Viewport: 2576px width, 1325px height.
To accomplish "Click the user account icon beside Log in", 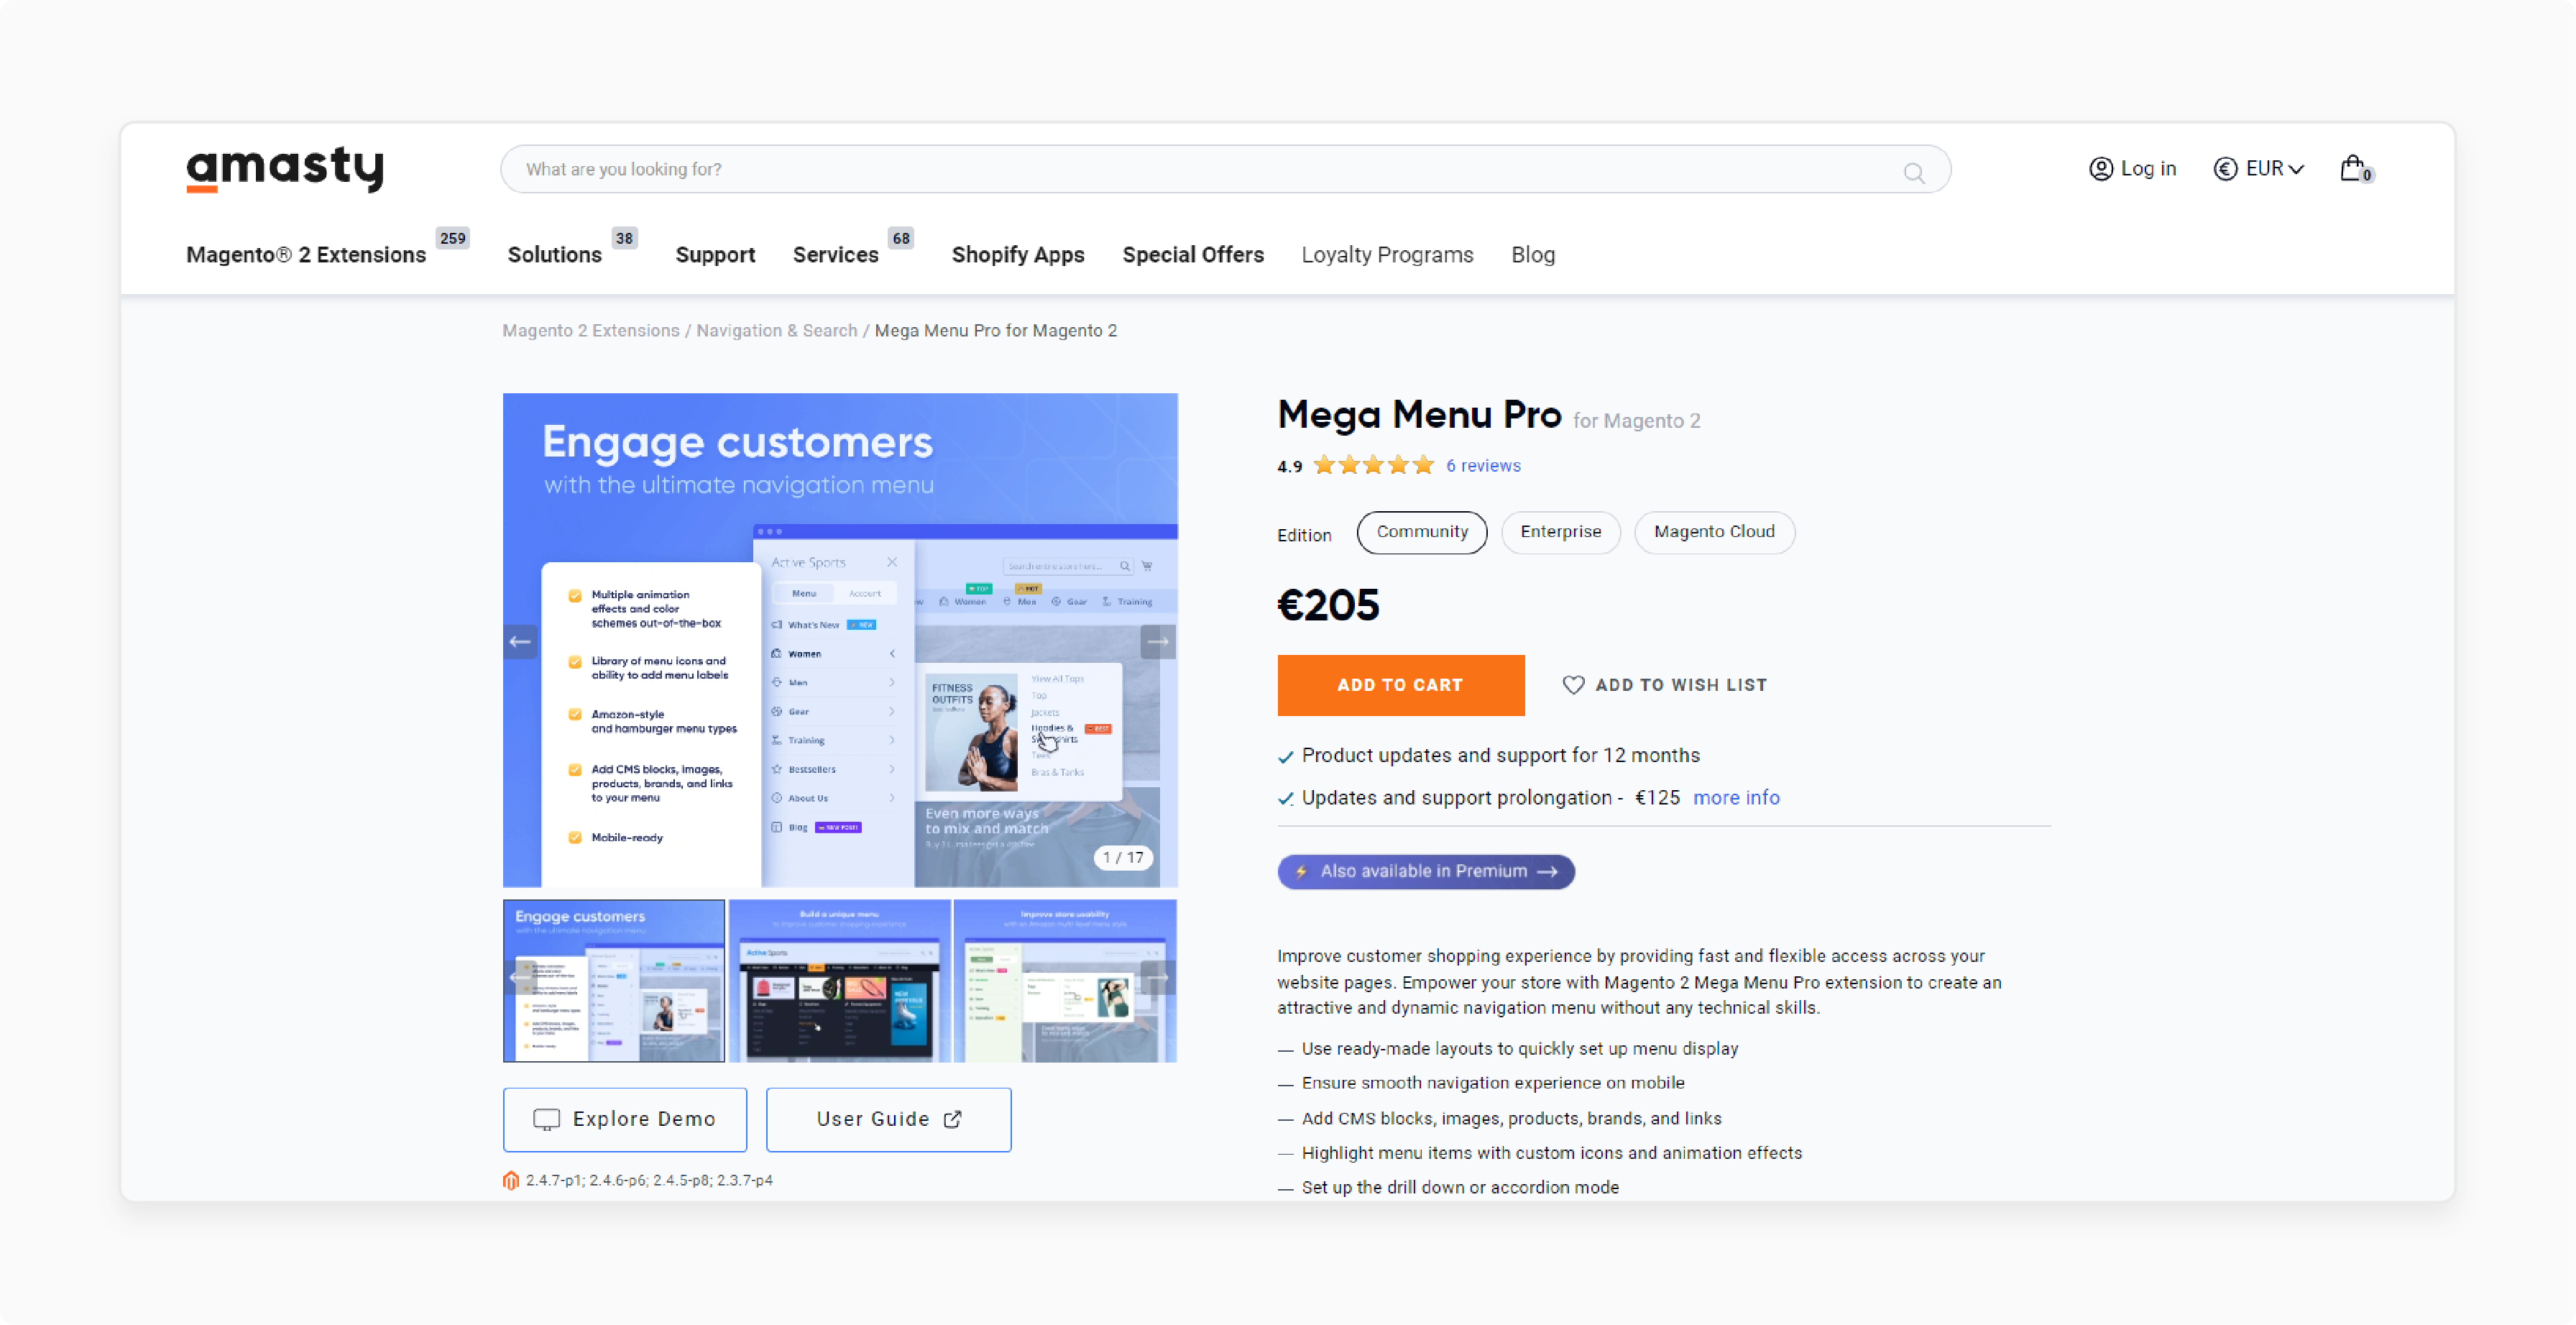I will [x=2101, y=169].
